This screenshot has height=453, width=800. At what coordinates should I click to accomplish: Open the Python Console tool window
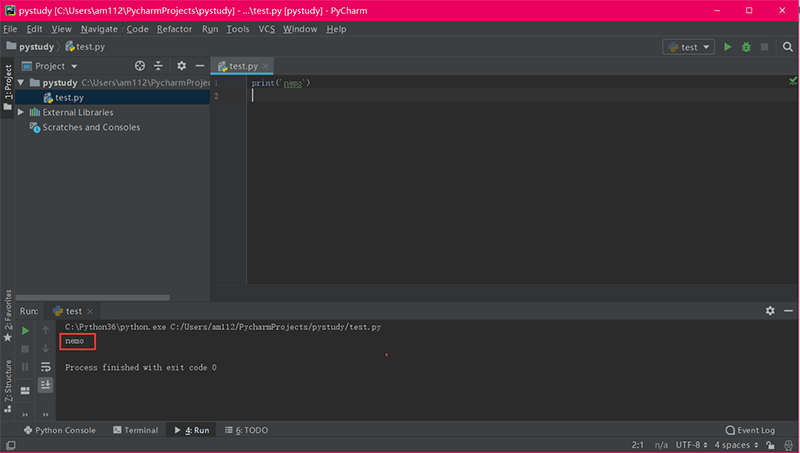[x=60, y=430]
